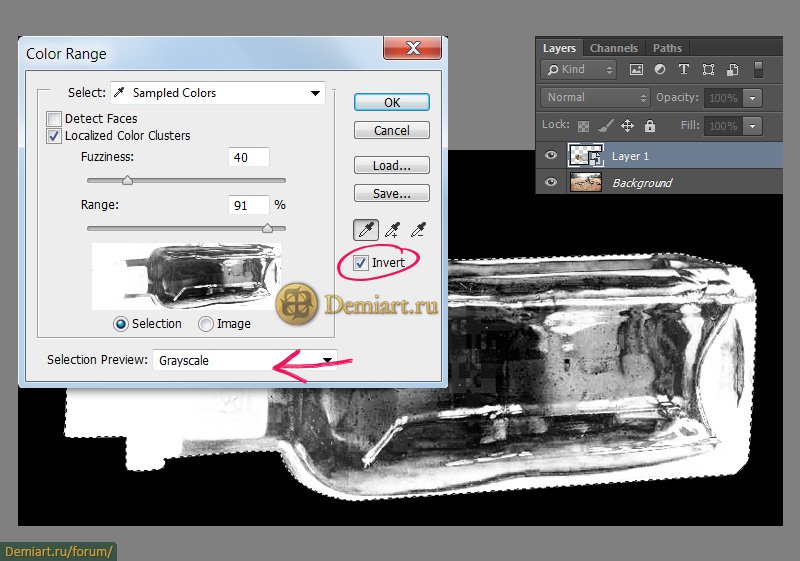Click the Cancel button
Screen dimensions: 800x561
click(x=392, y=131)
